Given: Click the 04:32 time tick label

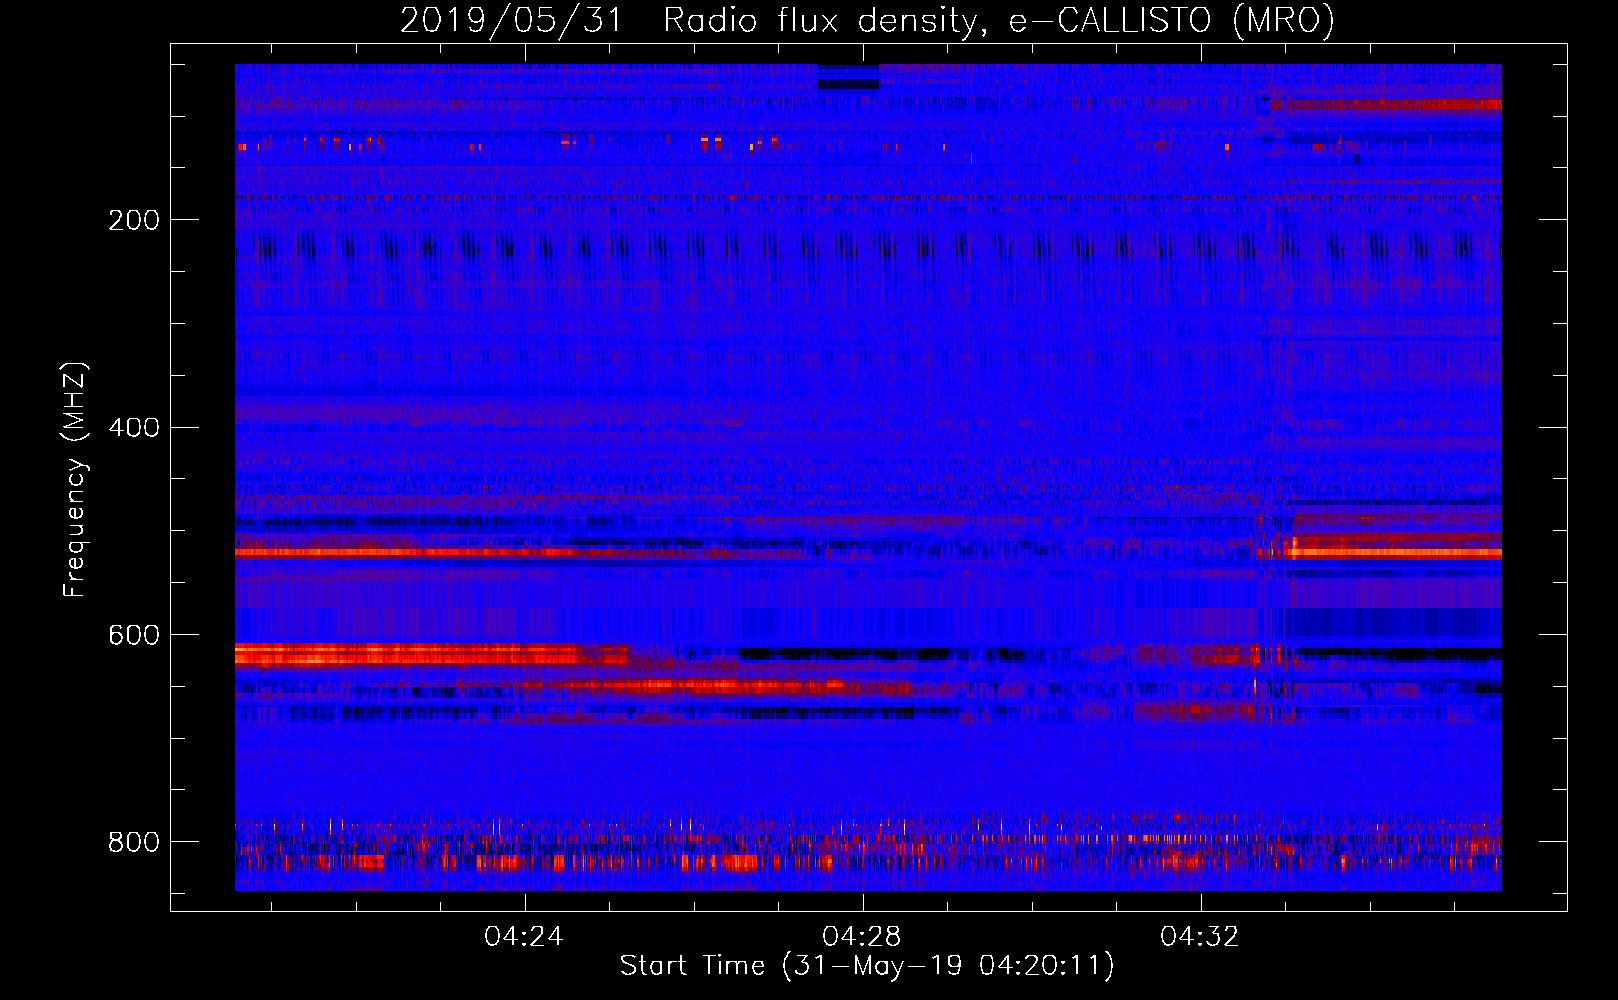Looking at the screenshot, I should (x=1200, y=937).
